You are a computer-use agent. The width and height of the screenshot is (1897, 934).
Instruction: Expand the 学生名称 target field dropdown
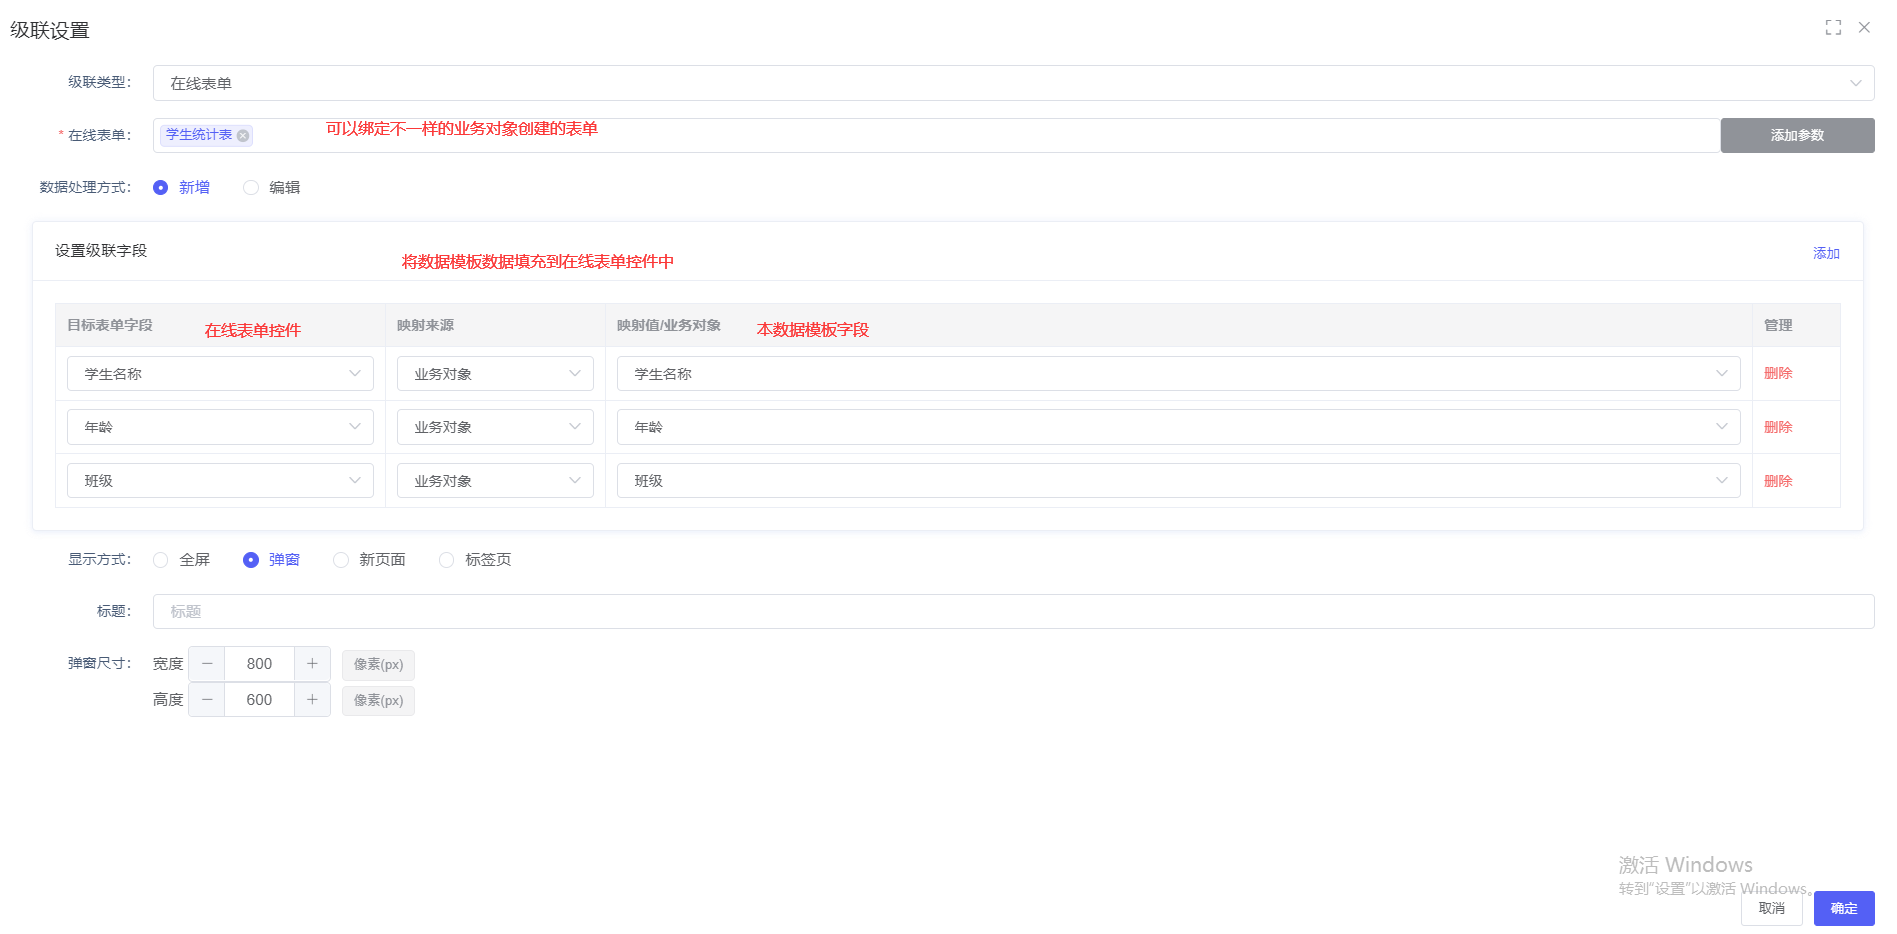coord(220,374)
